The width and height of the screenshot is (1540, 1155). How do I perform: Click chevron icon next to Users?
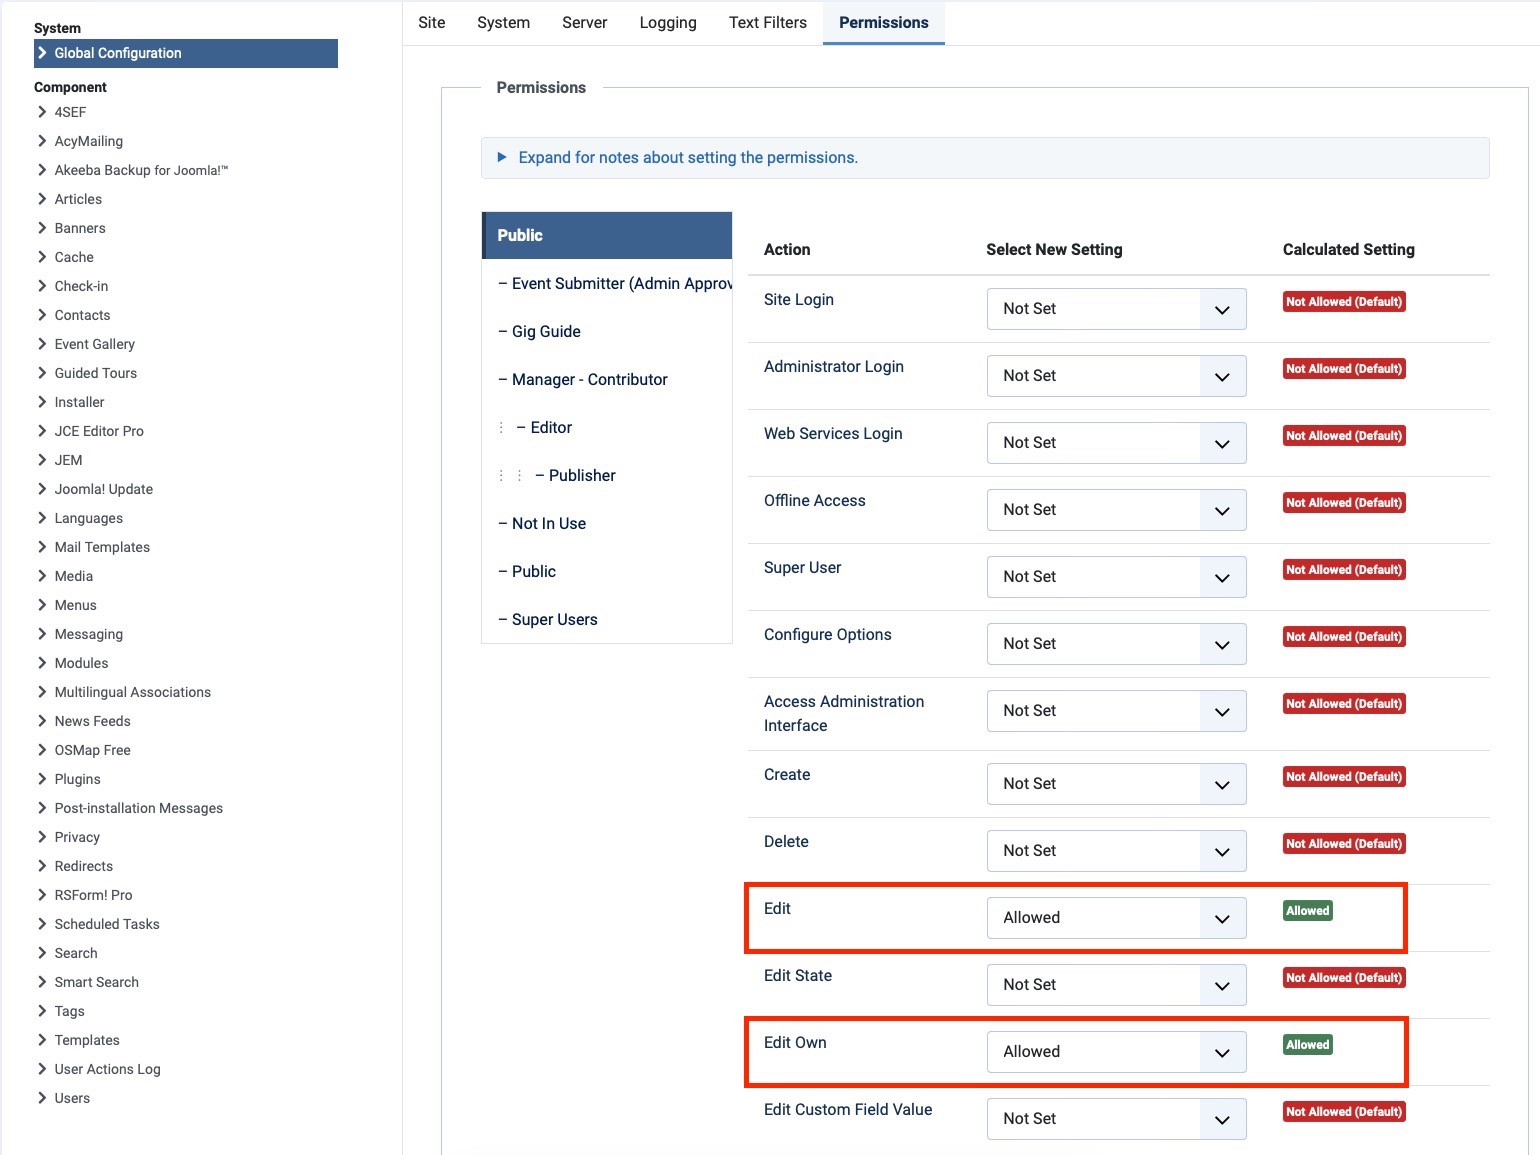[x=42, y=1098]
